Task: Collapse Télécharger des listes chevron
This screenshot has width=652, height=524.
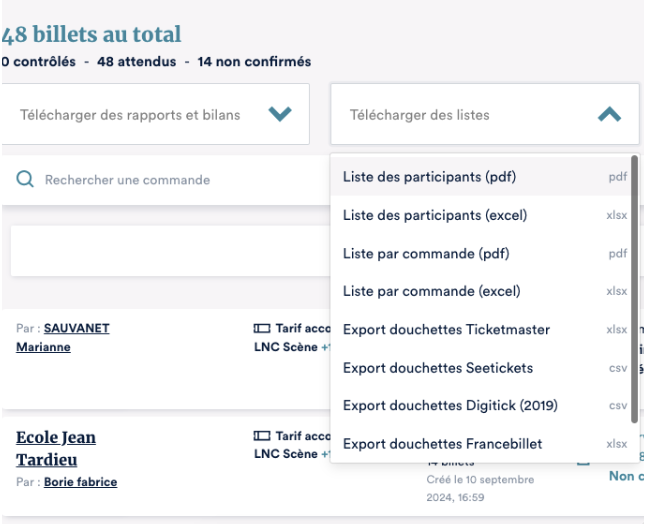Action: 608,115
